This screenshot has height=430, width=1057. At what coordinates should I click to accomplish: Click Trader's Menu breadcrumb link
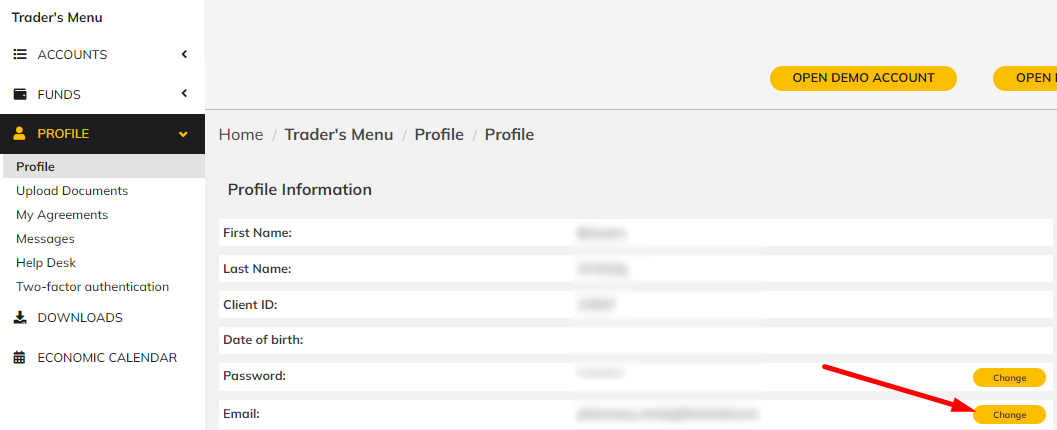[338, 135]
